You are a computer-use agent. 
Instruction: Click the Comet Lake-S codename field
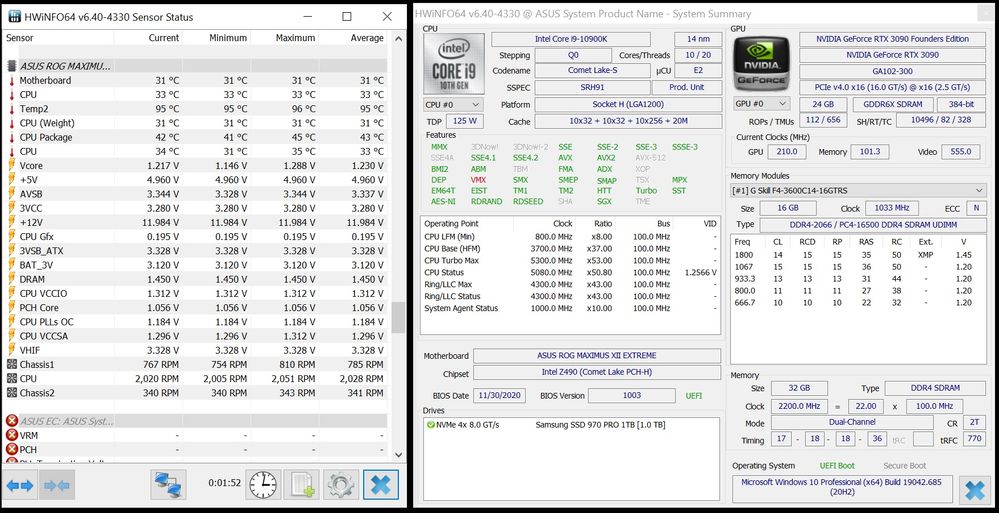593,71
